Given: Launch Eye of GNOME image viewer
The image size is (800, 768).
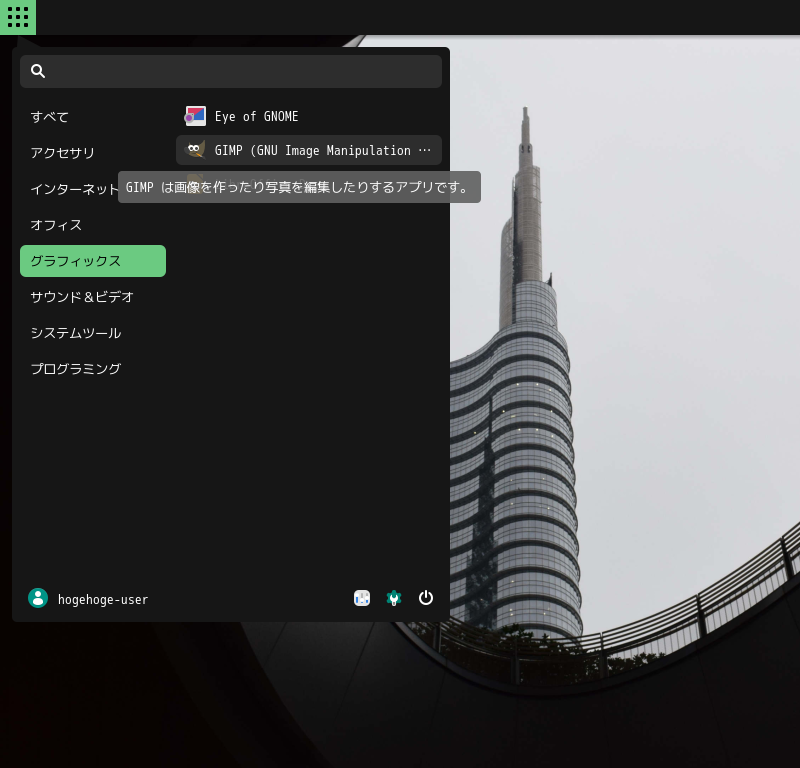Looking at the screenshot, I should click(x=309, y=116).
